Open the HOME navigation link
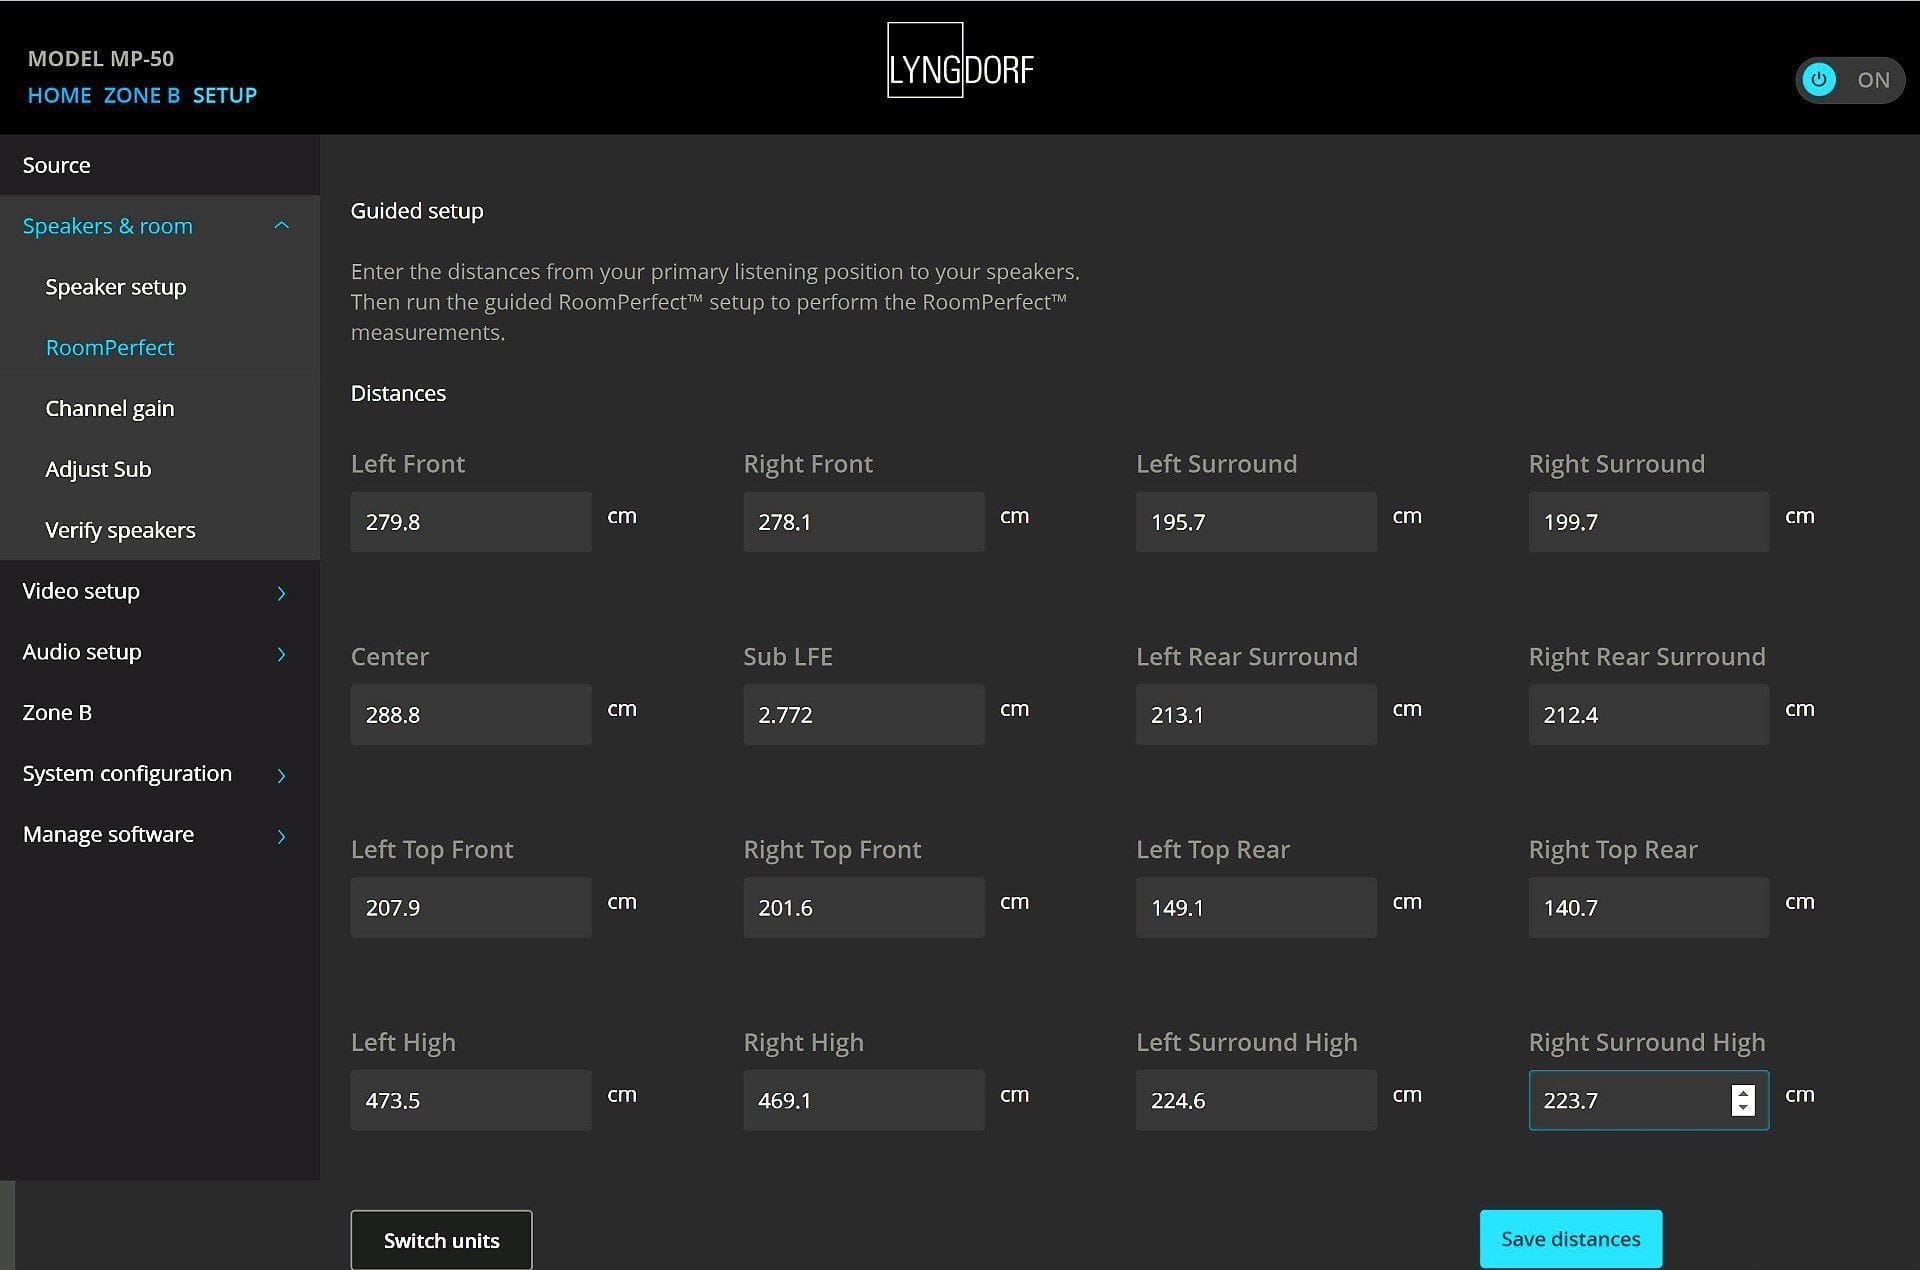The height and width of the screenshot is (1270, 1920). tap(59, 96)
